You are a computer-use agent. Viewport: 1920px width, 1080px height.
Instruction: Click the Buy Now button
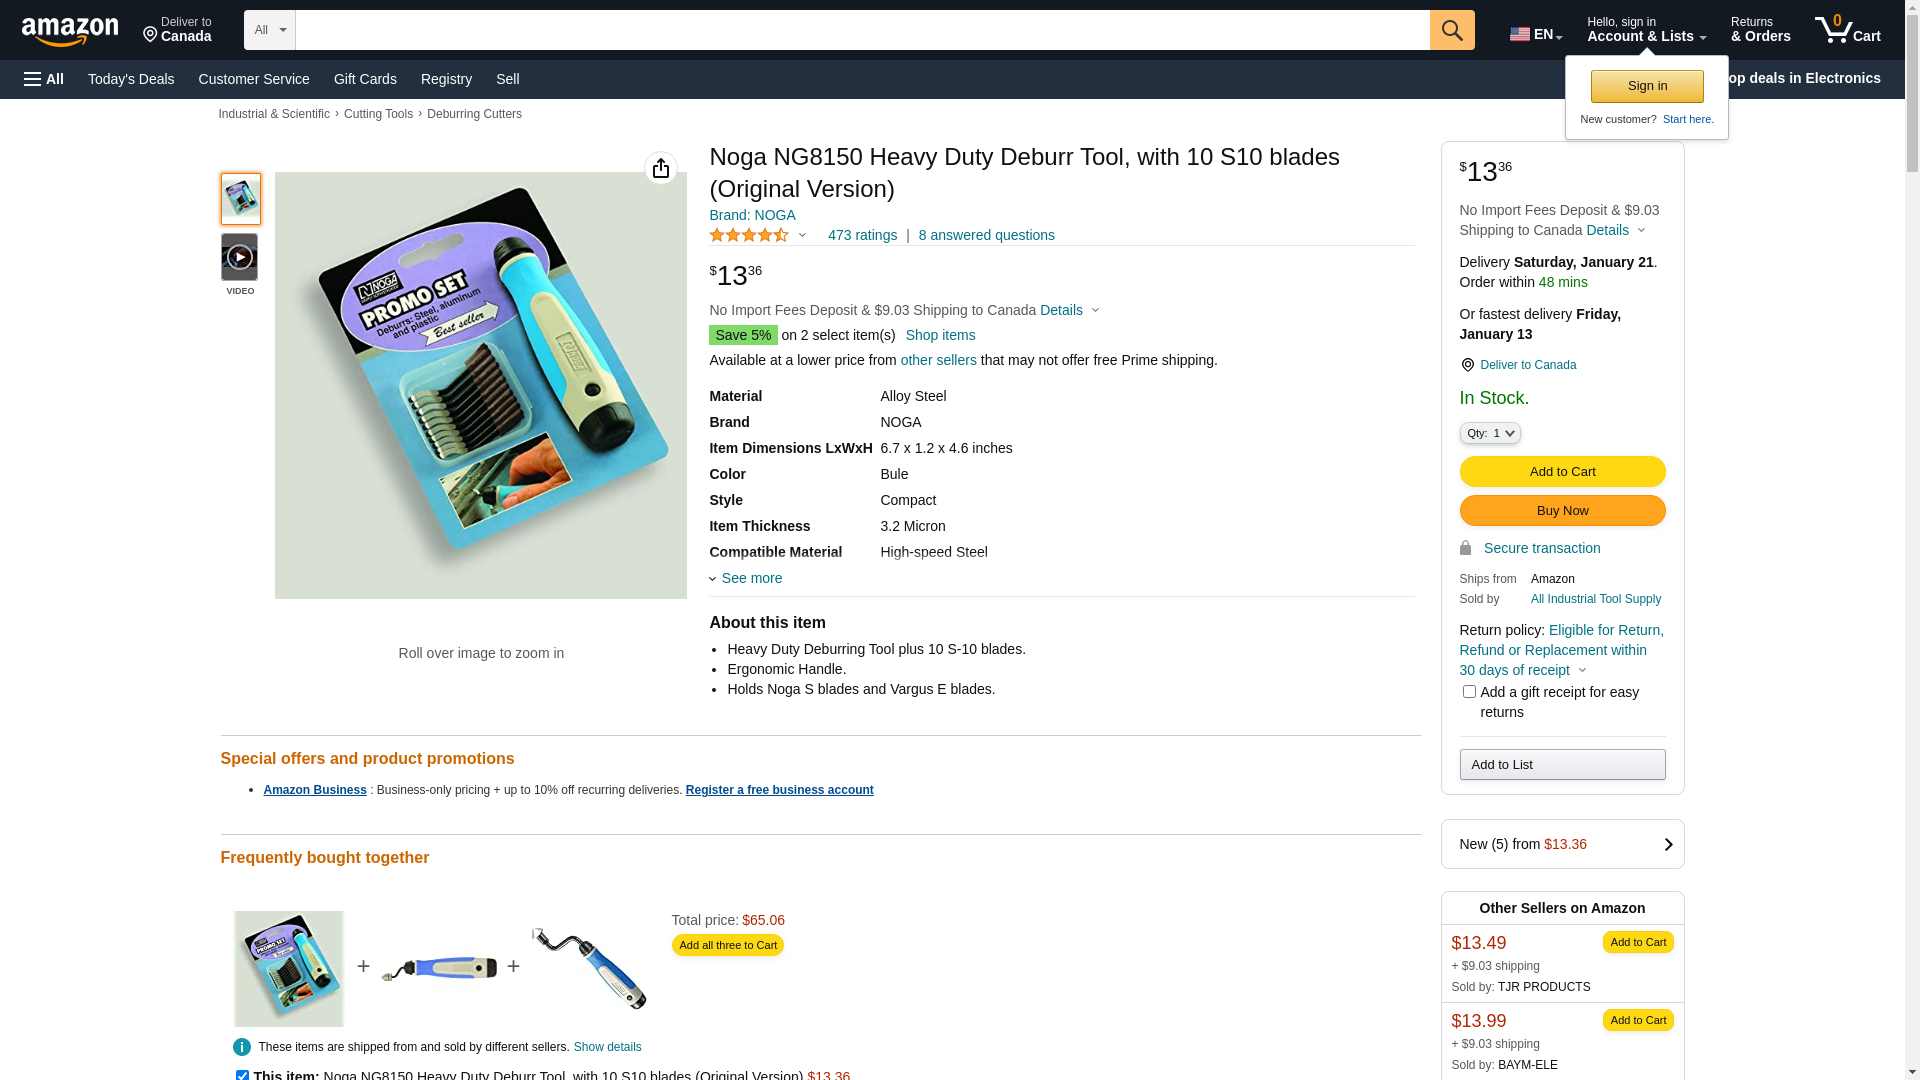(1561, 510)
